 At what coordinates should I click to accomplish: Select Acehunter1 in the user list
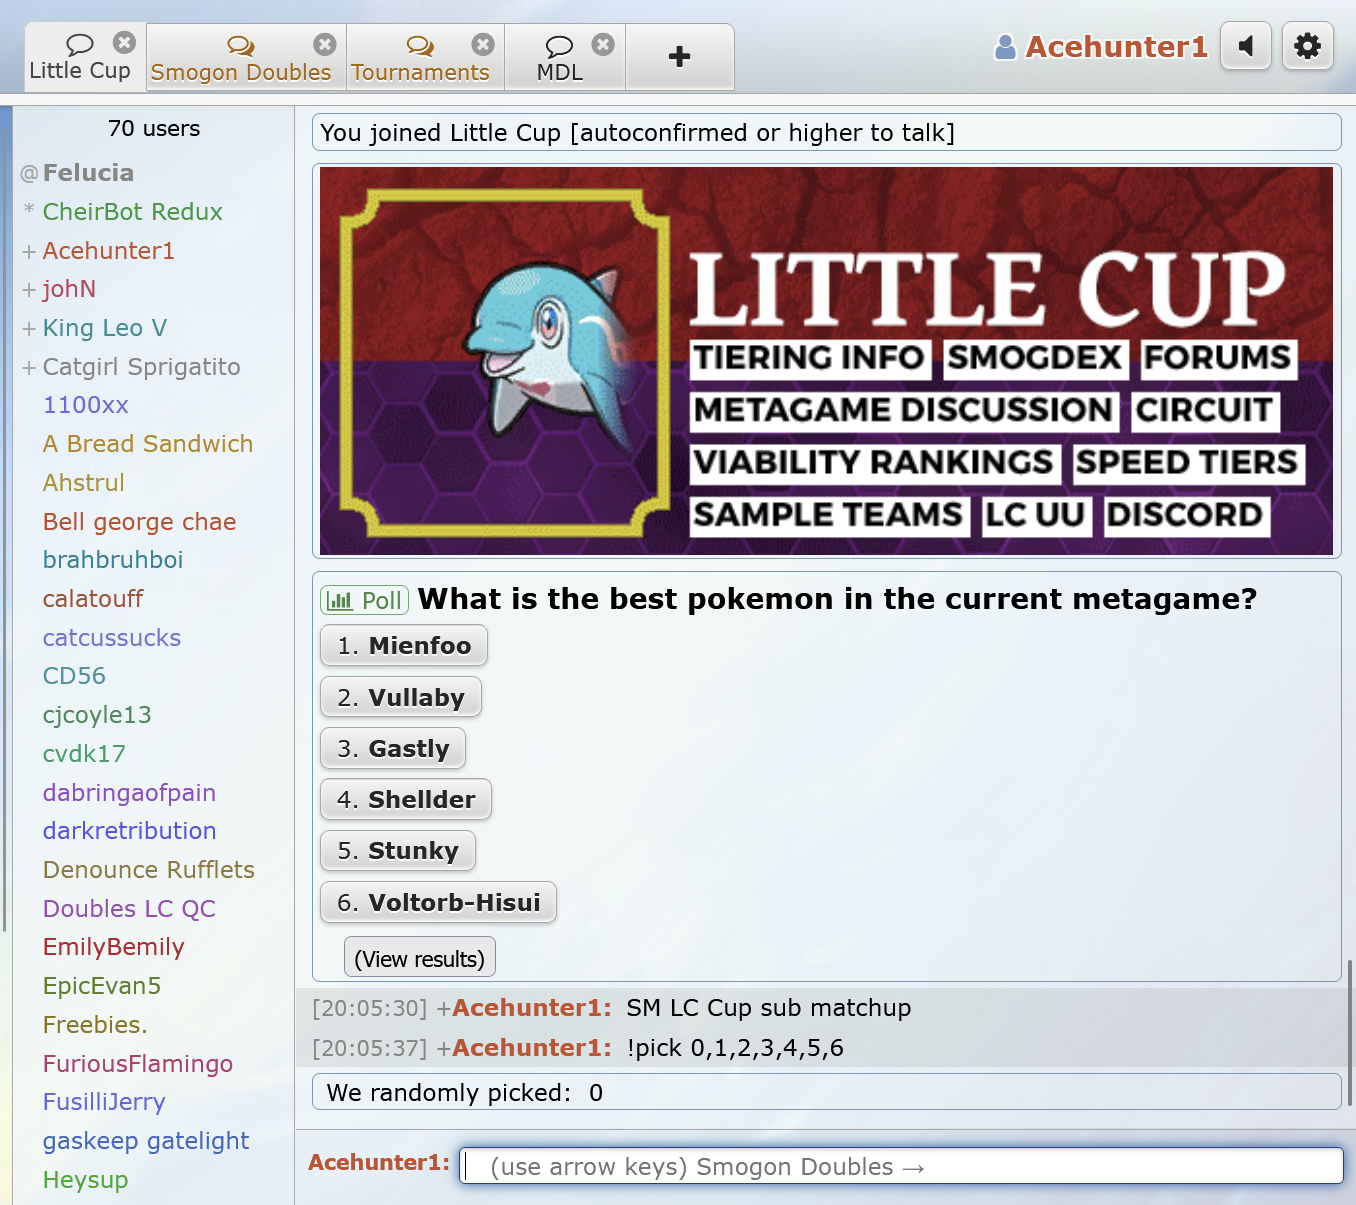coord(109,251)
